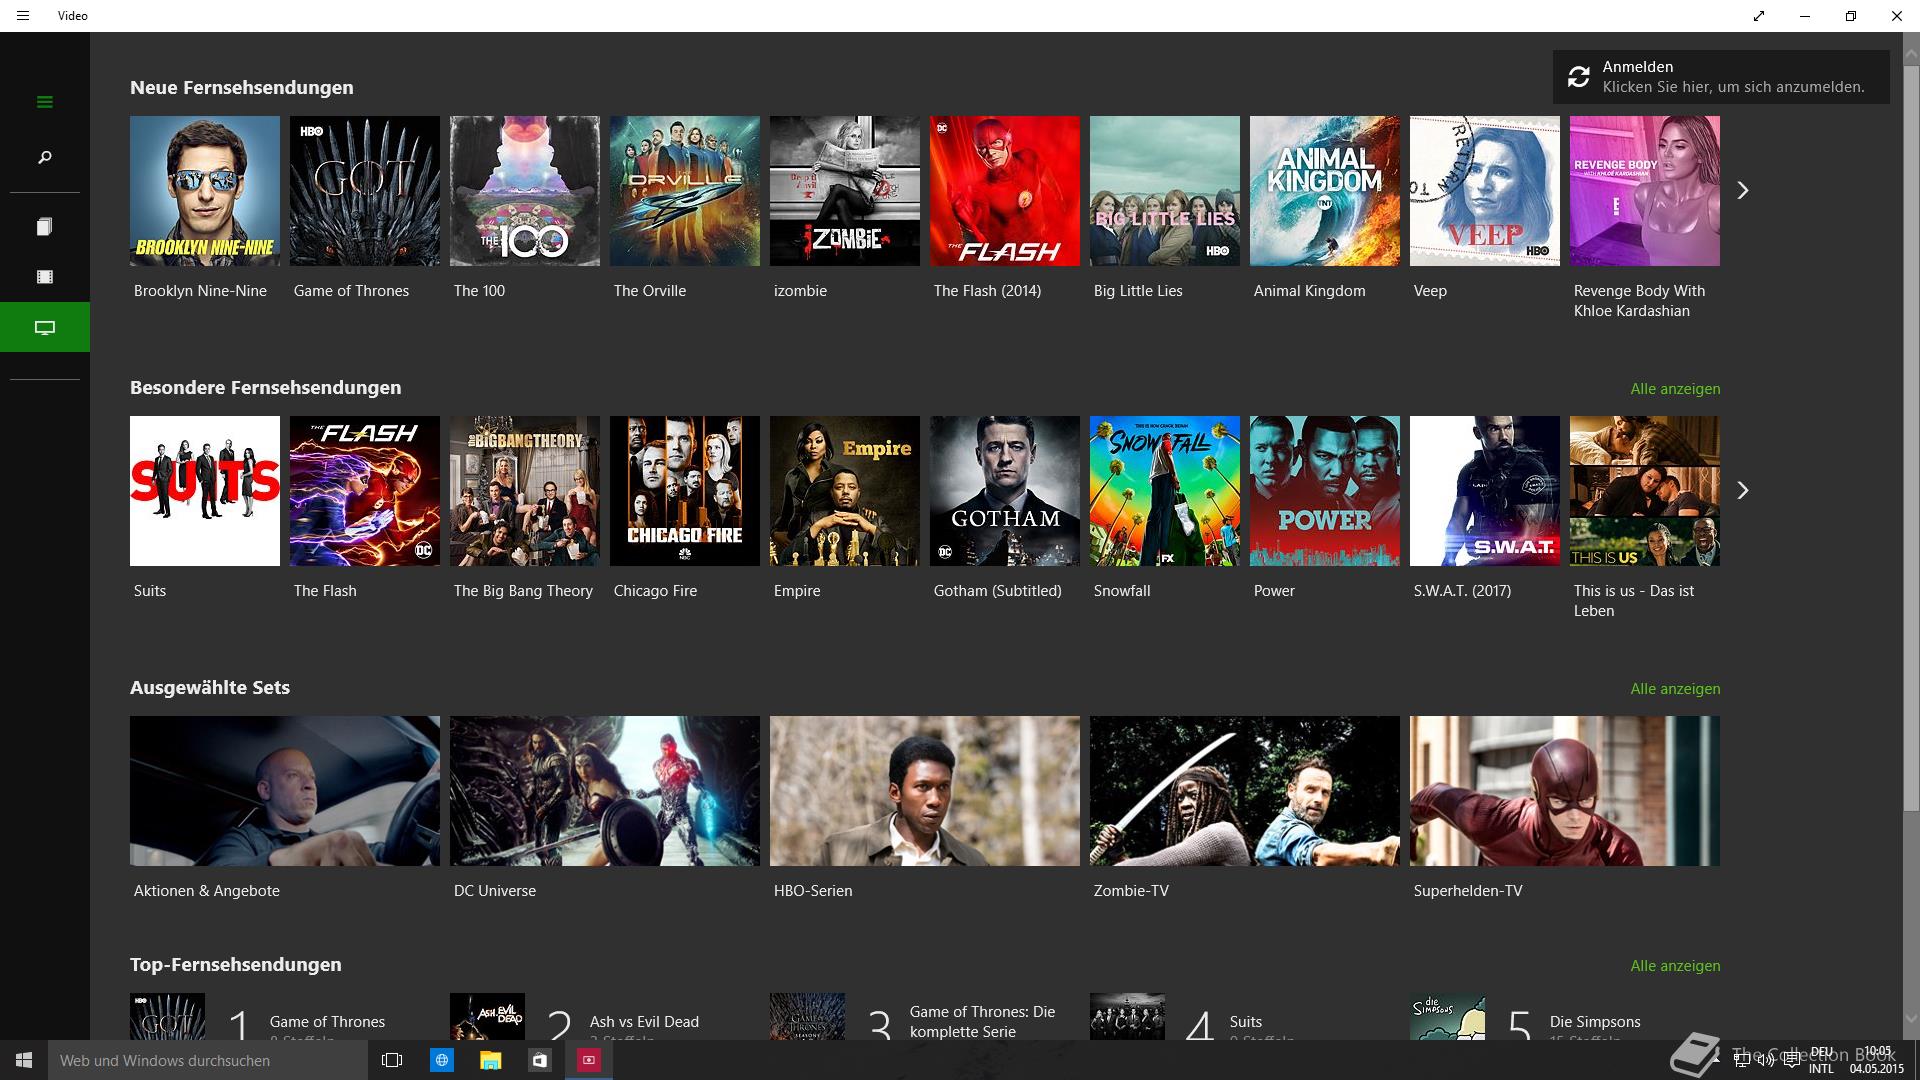Image resolution: width=1920 pixels, height=1080 pixels.
Task: Open Task View in the taskbar
Action: click(x=392, y=1060)
